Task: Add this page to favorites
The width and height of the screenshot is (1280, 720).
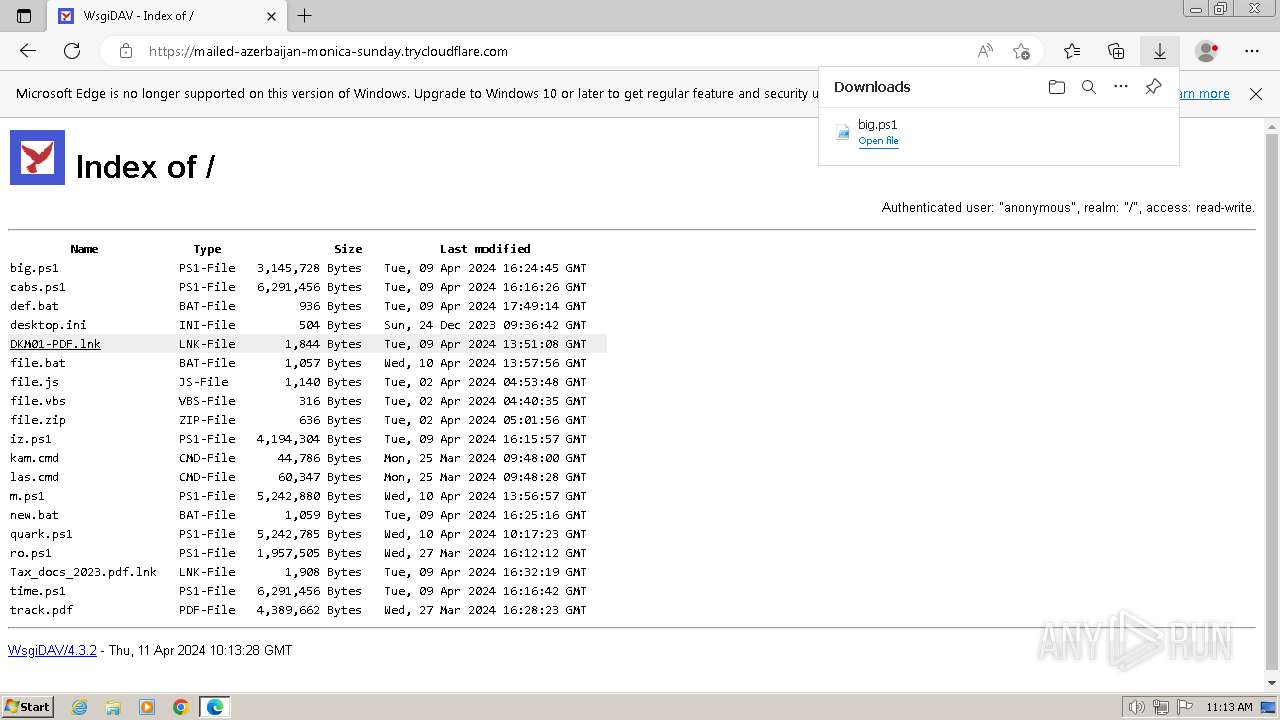Action: click(1021, 51)
